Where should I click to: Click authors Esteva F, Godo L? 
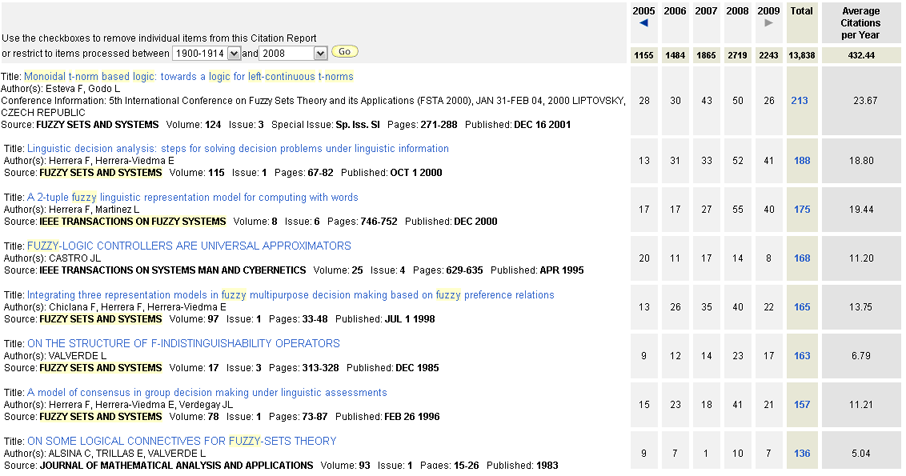click(x=83, y=88)
